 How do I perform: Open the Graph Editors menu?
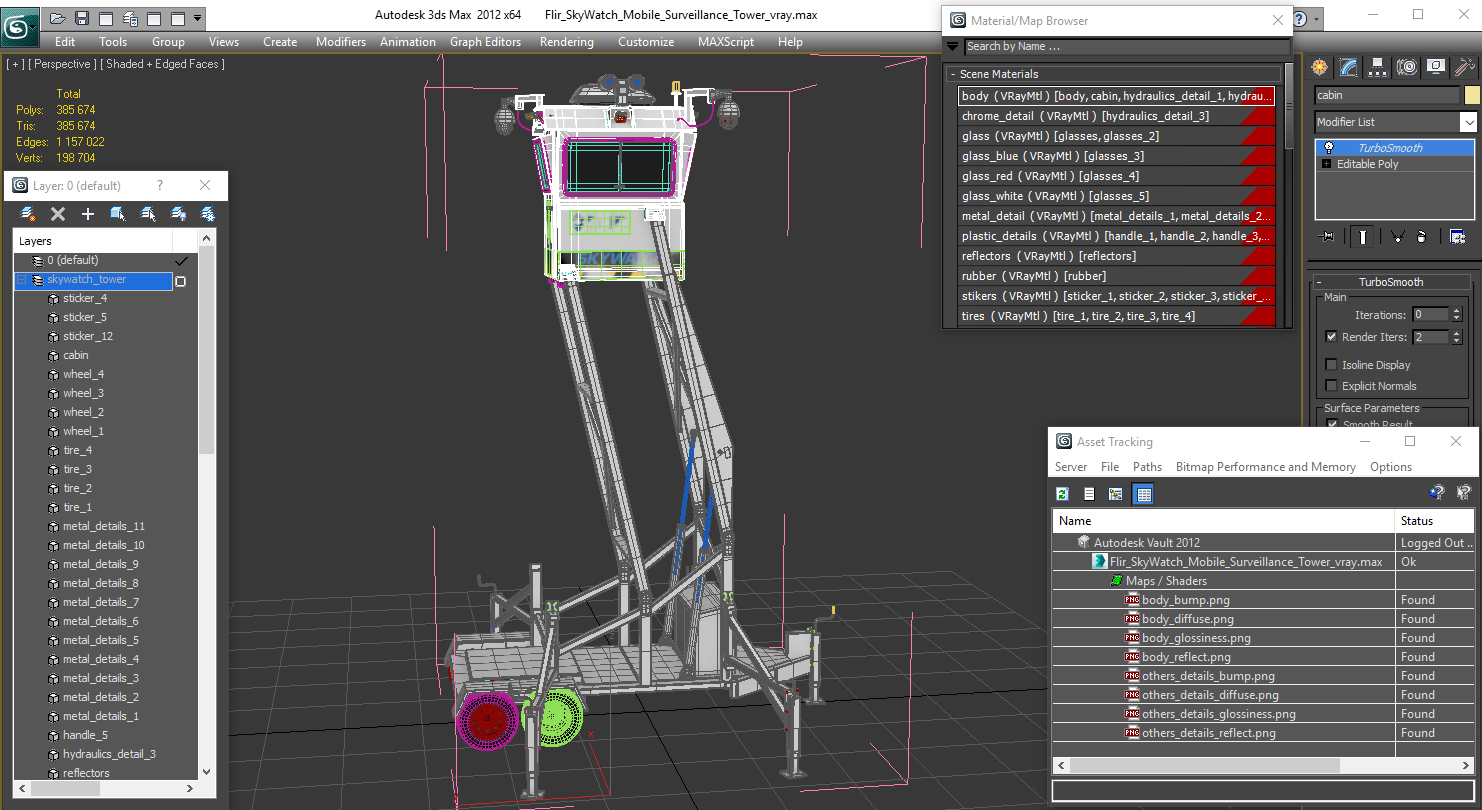click(485, 42)
